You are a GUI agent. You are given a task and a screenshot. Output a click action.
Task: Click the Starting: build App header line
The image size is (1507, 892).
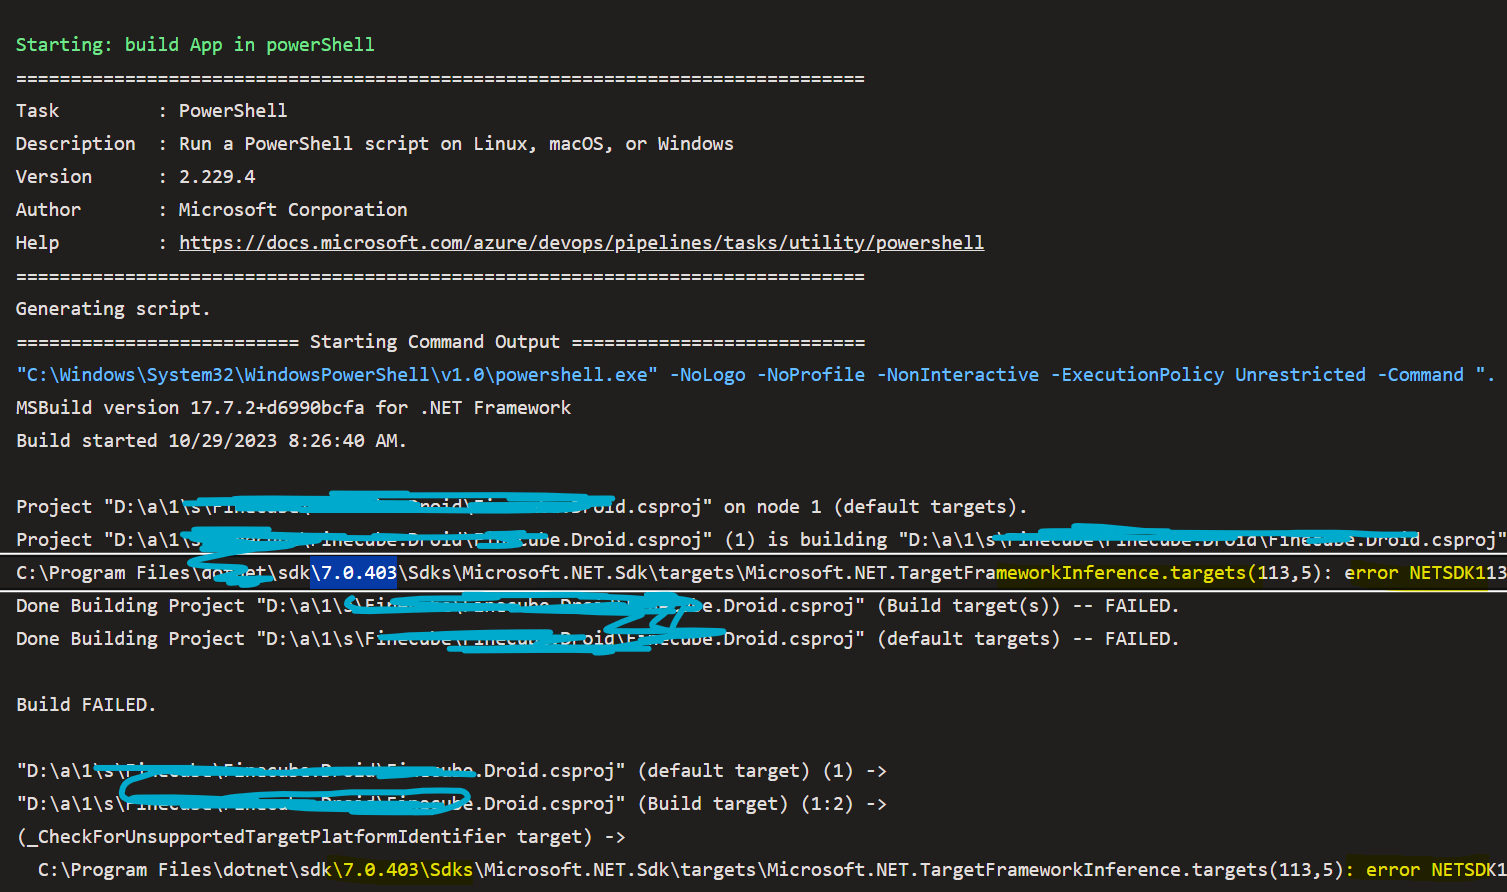194,44
